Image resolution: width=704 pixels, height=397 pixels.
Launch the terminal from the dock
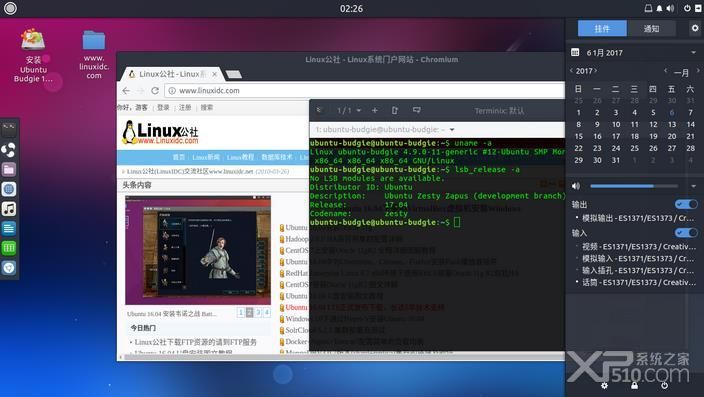click(9, 129)
